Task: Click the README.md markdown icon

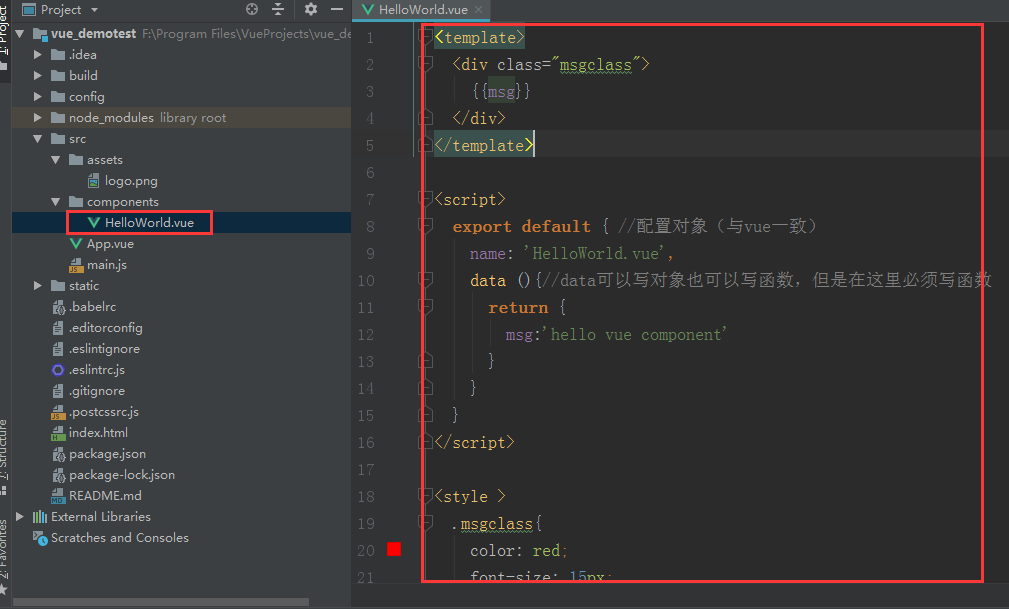Action: pos(58,496)
